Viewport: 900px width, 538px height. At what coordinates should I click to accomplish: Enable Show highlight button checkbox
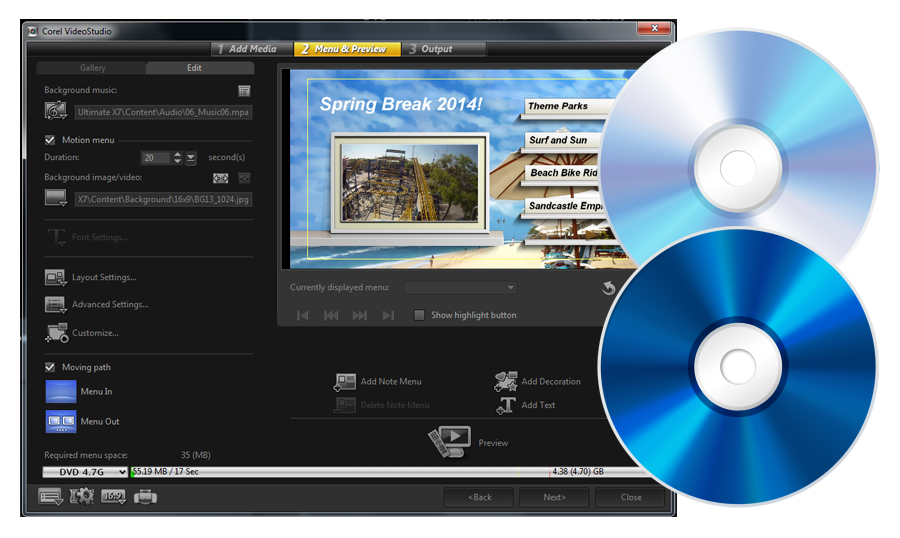pyautogui.click(x=419, y=315)
